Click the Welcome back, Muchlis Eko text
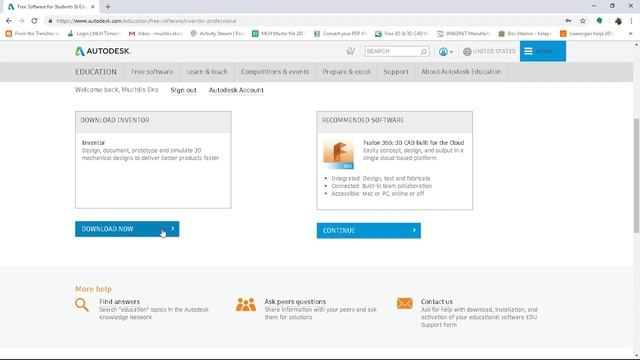This screenshot has height=360, width=640. tap(116, 90)
